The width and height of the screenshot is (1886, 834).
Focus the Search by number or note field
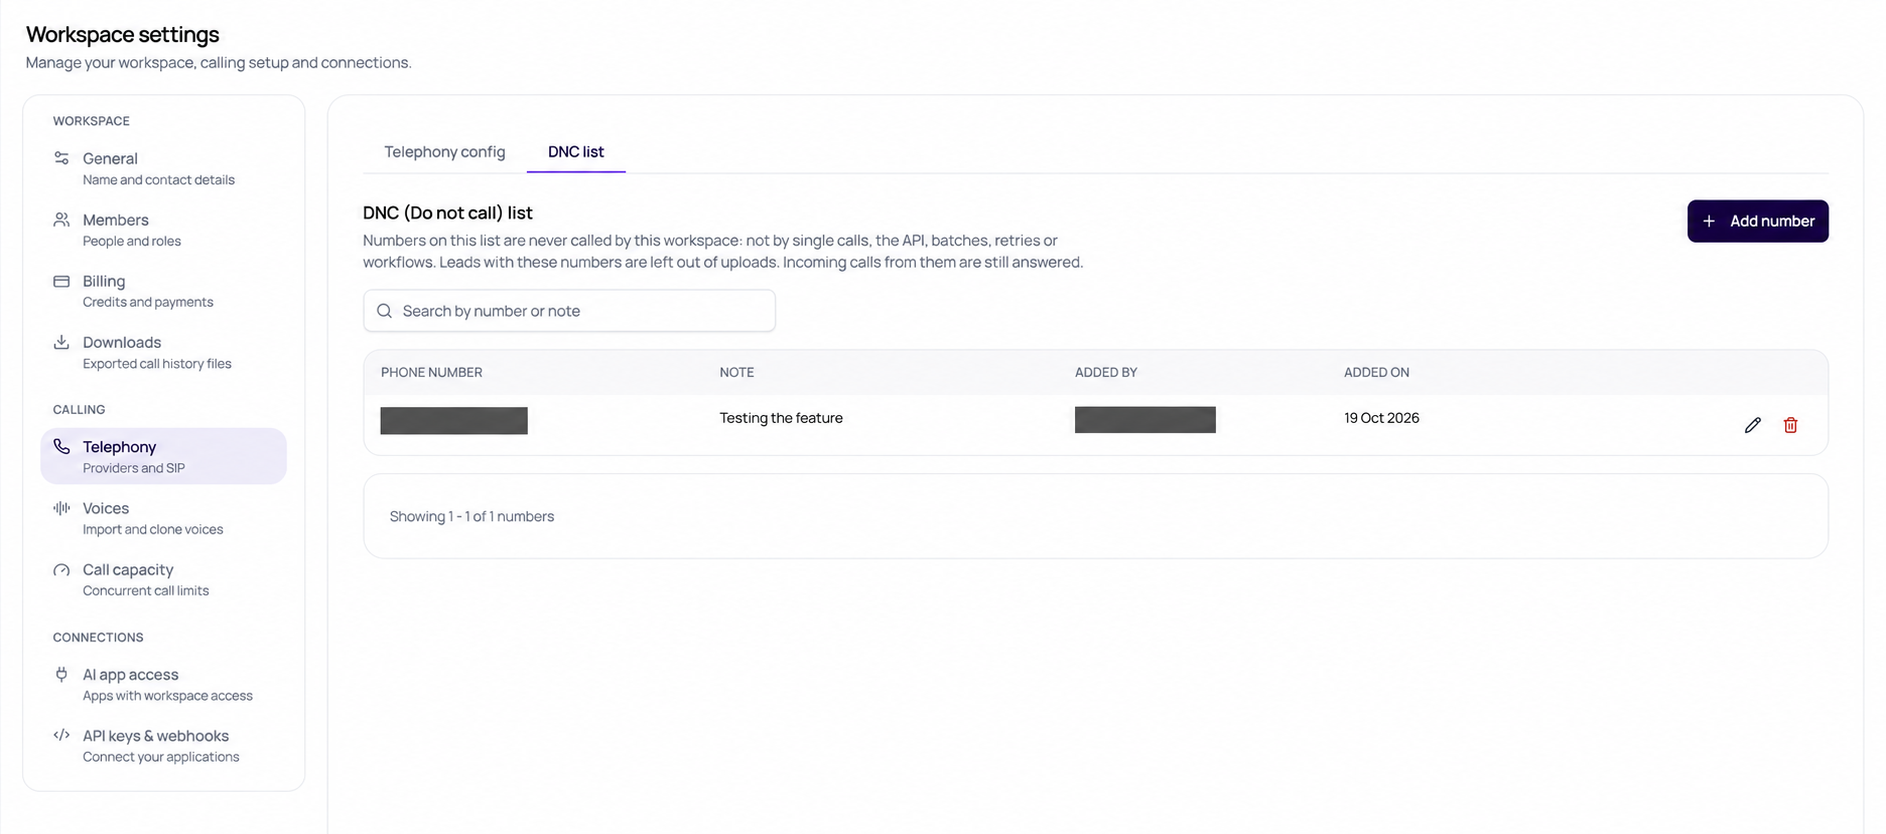pos(569,311)
